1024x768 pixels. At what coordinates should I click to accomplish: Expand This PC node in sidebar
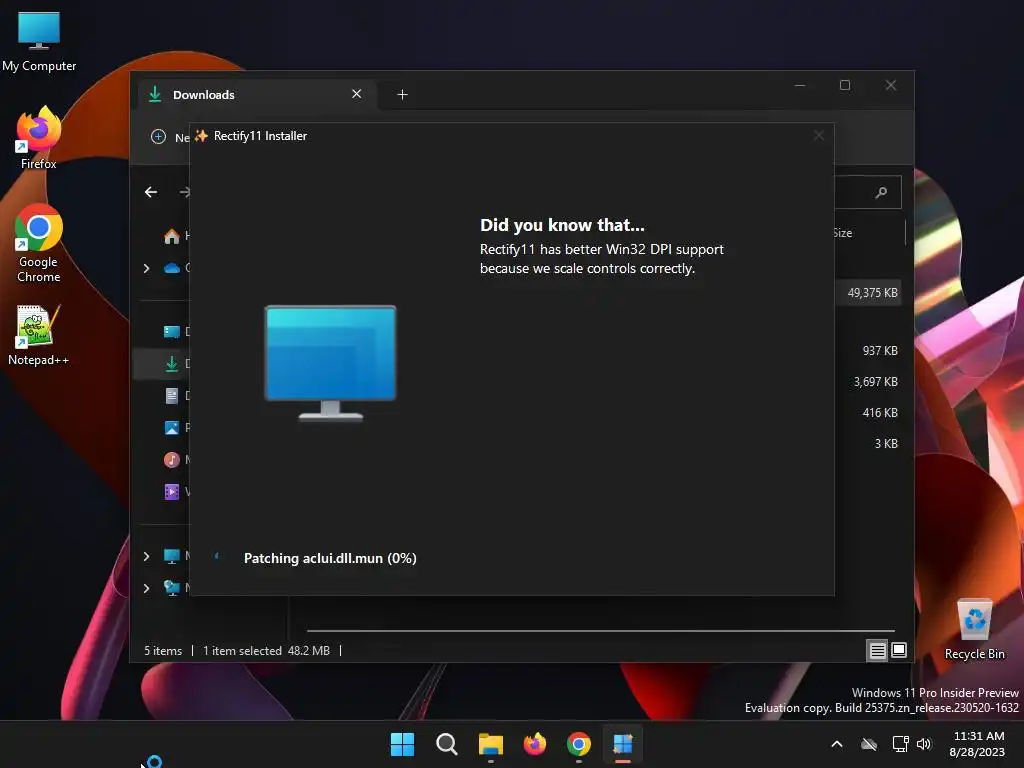click(x=146, y=556)
